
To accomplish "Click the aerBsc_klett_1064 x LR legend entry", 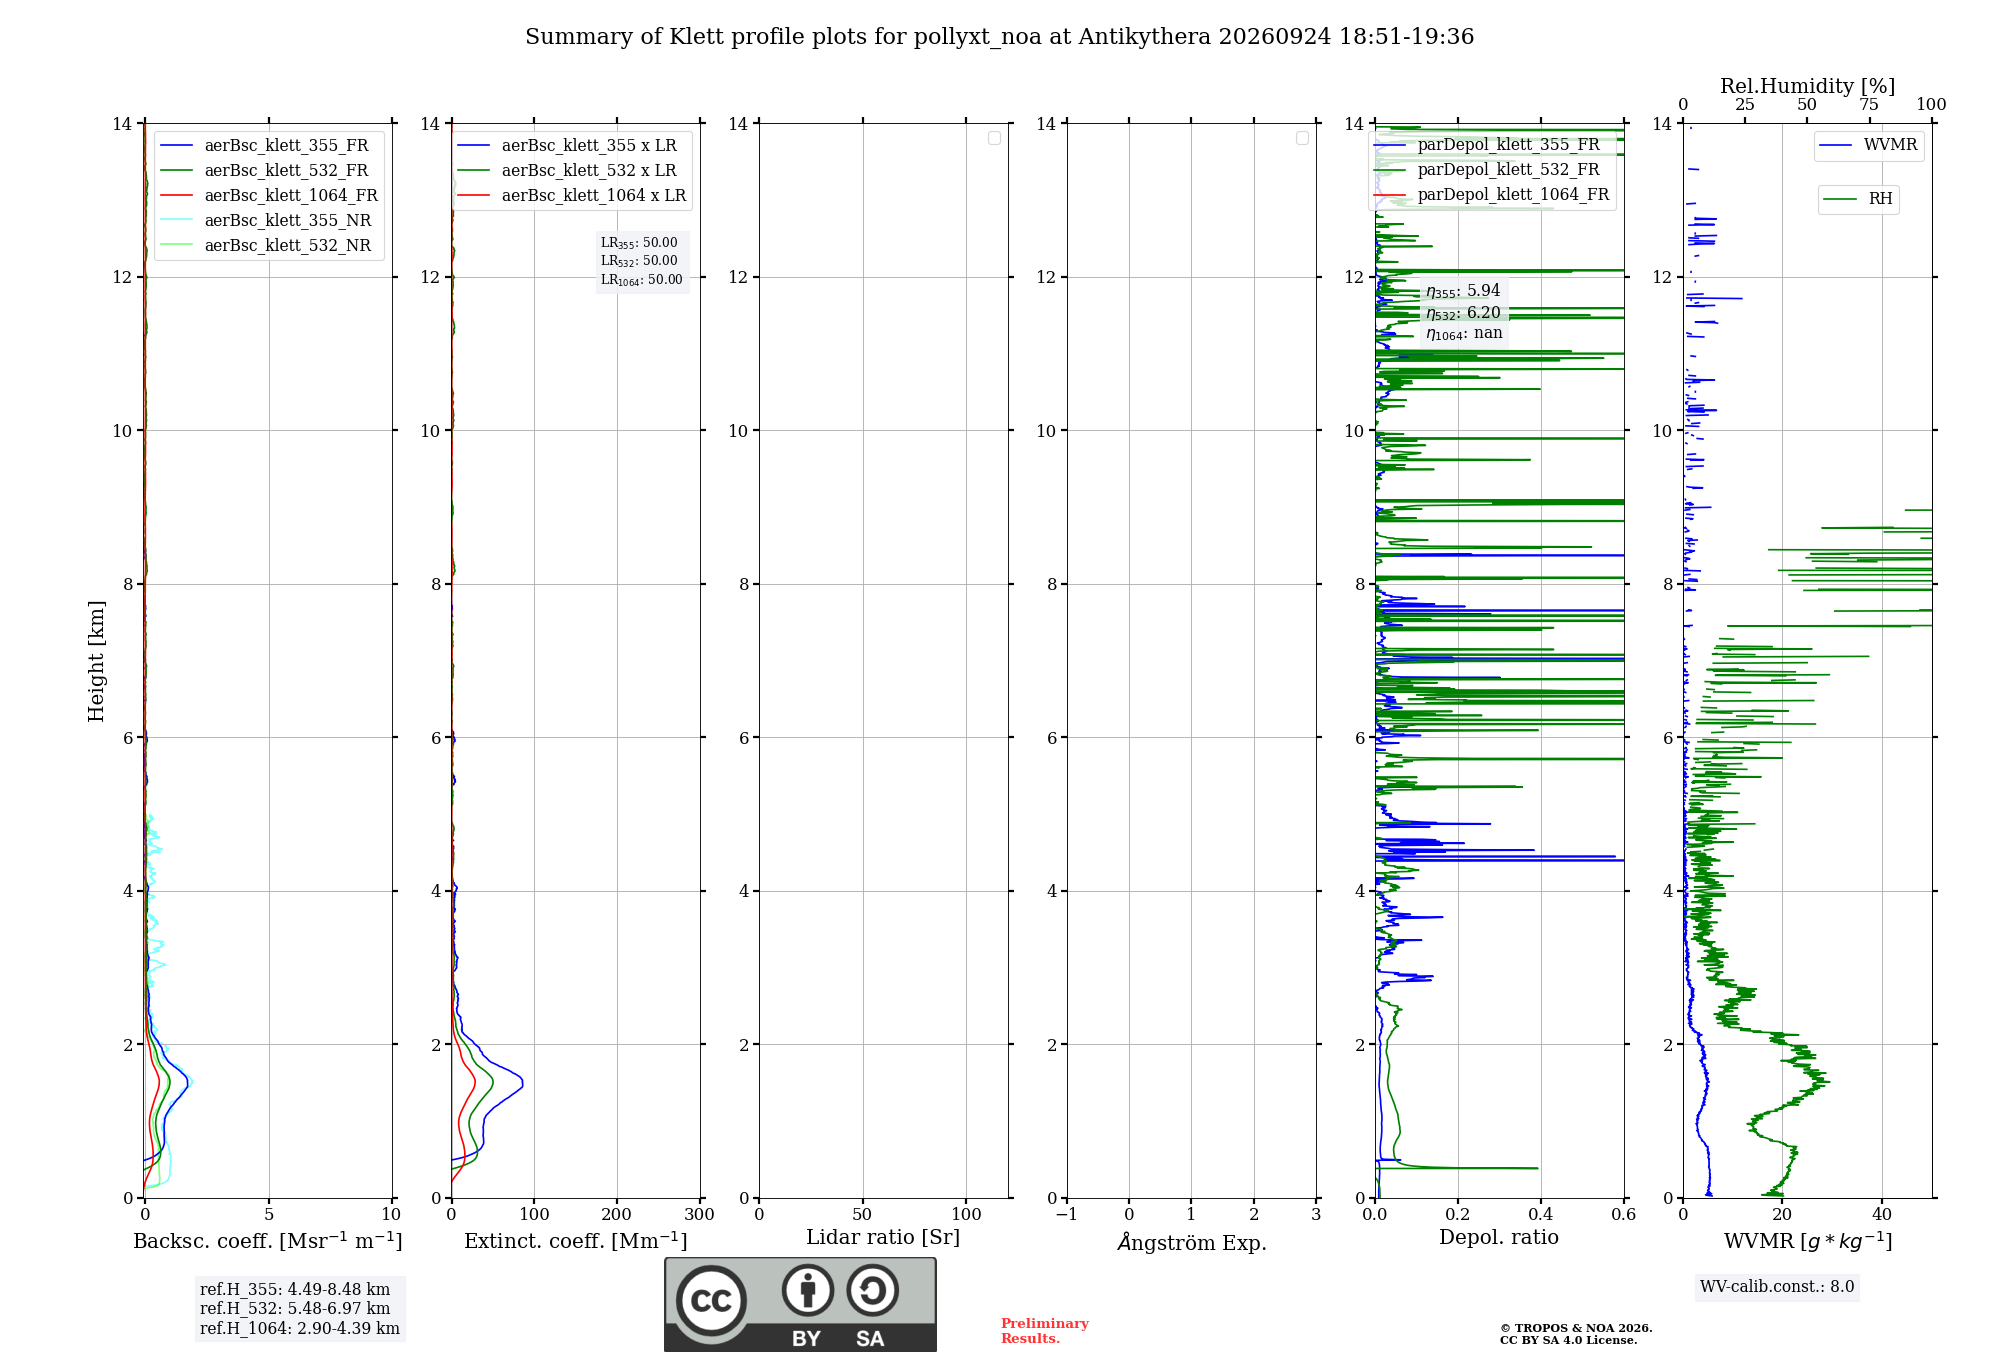I will [573, 195].
